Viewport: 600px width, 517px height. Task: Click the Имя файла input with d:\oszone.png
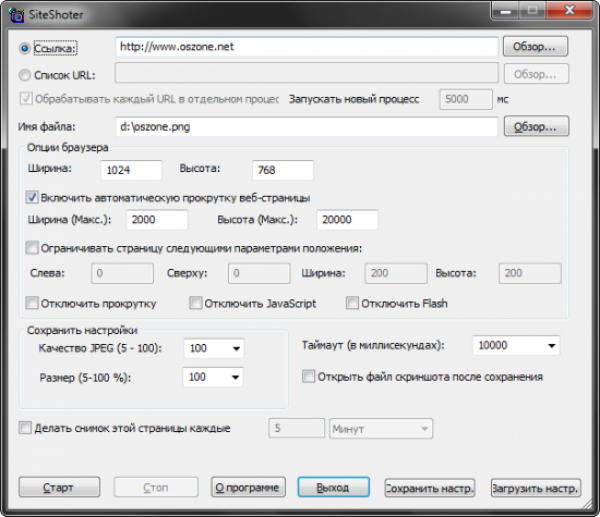pos(307,127)
